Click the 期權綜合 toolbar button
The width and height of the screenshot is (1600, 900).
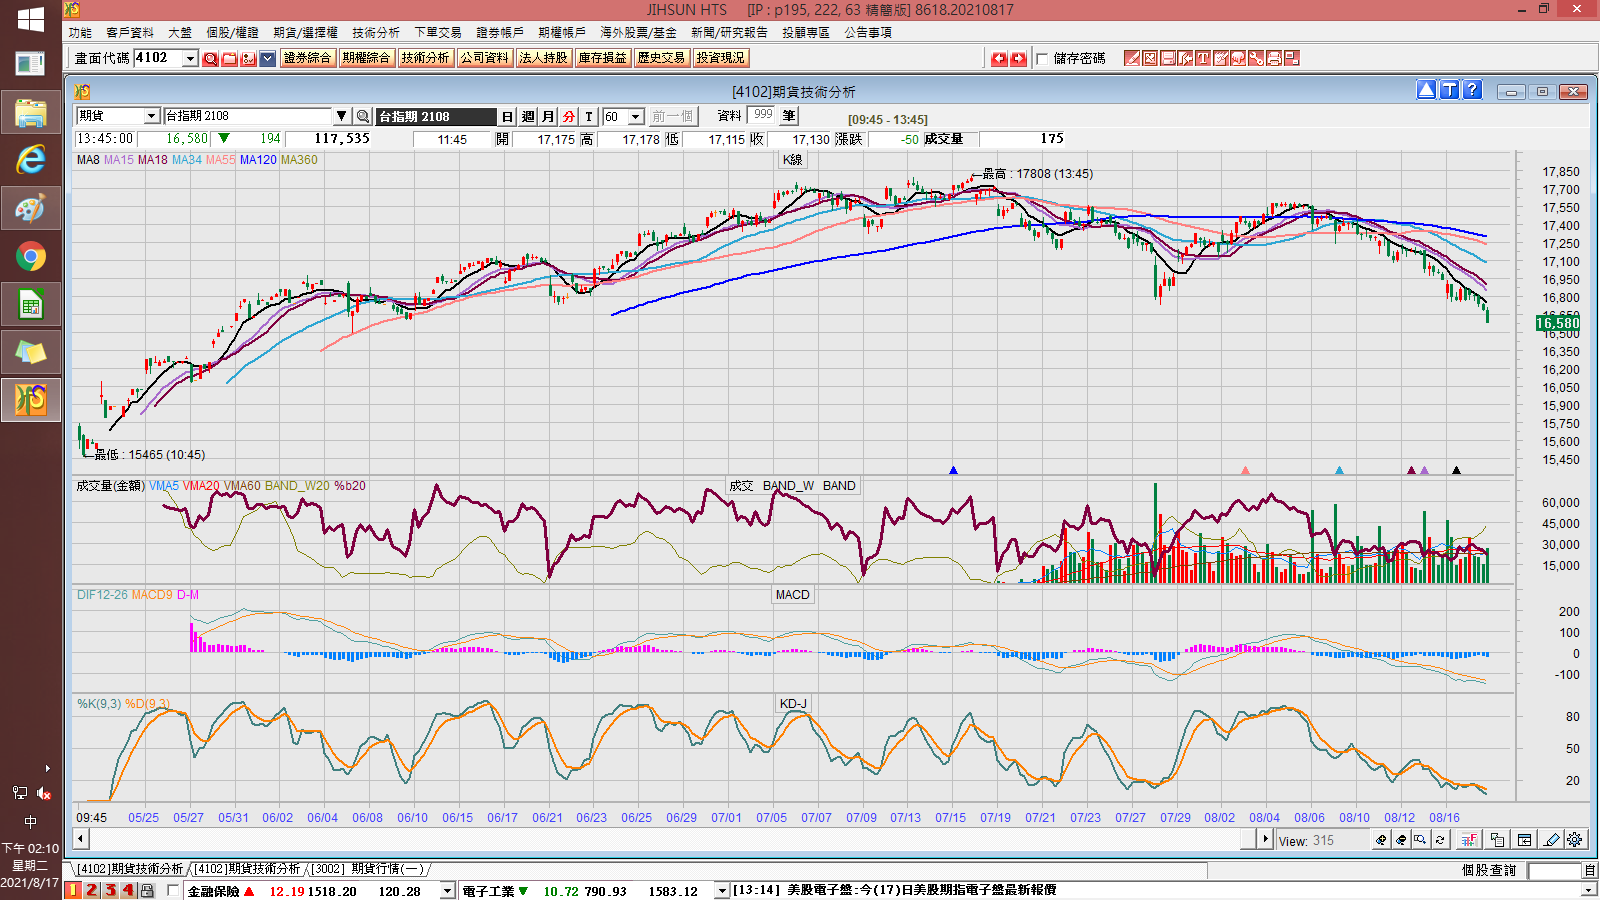coord(366,58)
